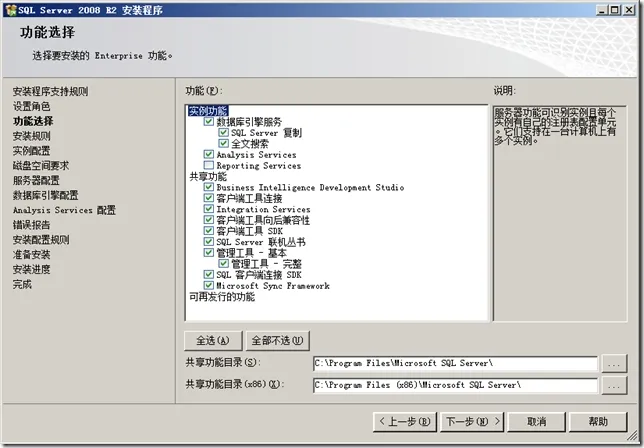Screen dimensions: 644x448
Task: Select the 错误报告 step in sidebar
Action: pos(32,225)
